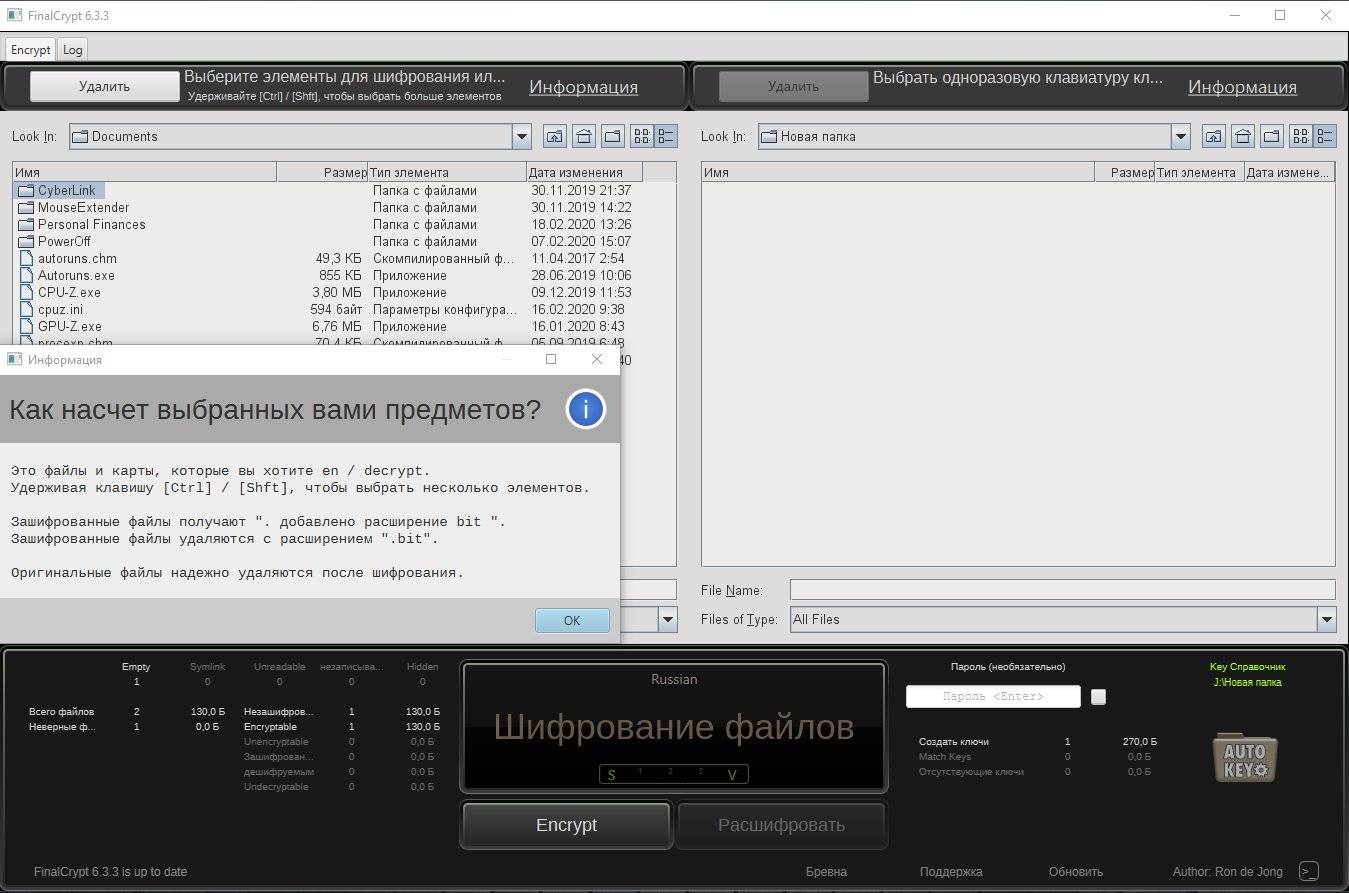The height and width of the screenshot is (893, 1349).
Task: Go up one level in Новая папка pane
Action: tap(1213, 136)
